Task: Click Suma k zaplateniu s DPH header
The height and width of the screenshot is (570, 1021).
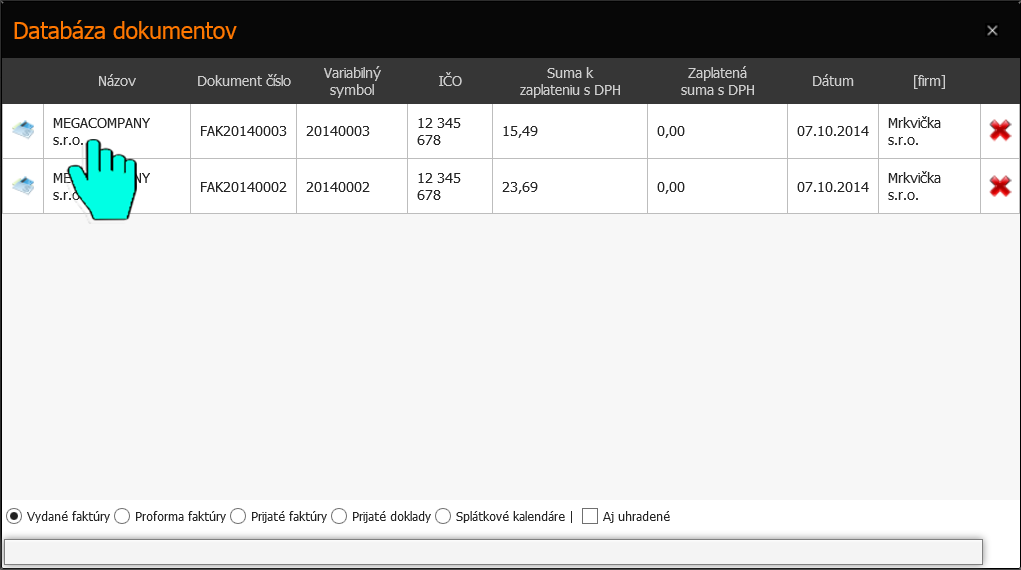Action: 569,81
